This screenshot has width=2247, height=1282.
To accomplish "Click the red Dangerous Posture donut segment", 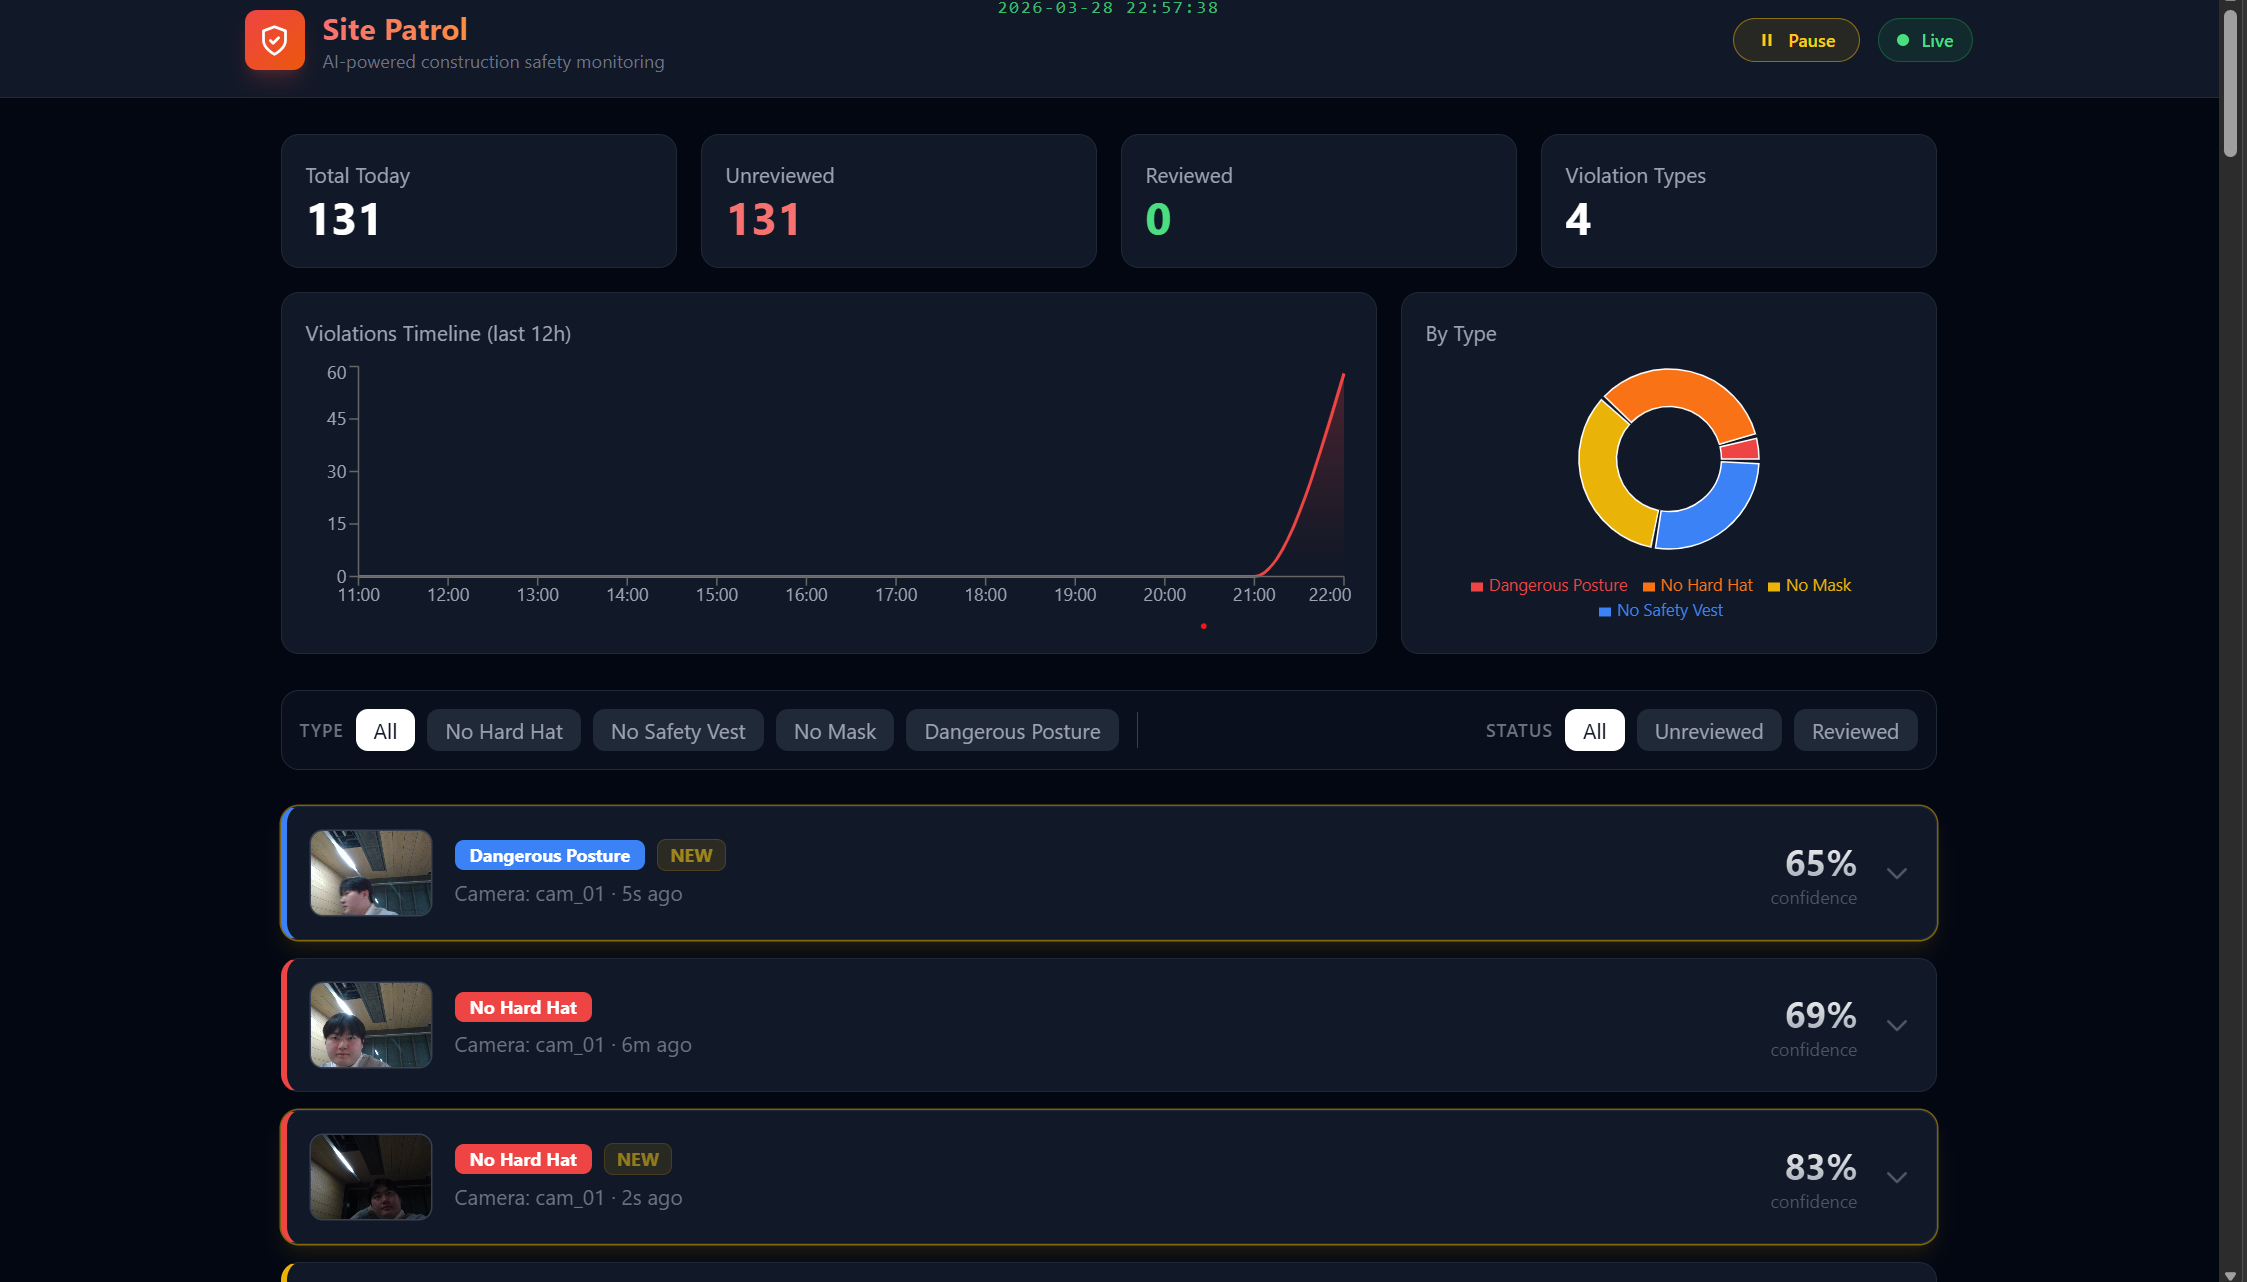I will tap(1740, 450).
